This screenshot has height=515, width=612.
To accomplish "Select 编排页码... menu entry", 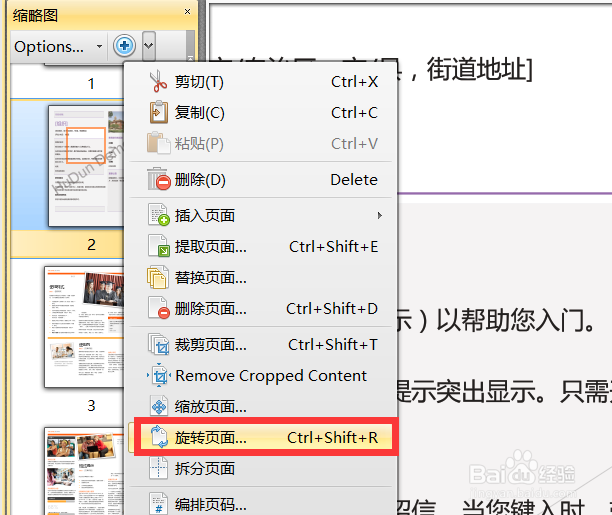I will click(261, 504).
